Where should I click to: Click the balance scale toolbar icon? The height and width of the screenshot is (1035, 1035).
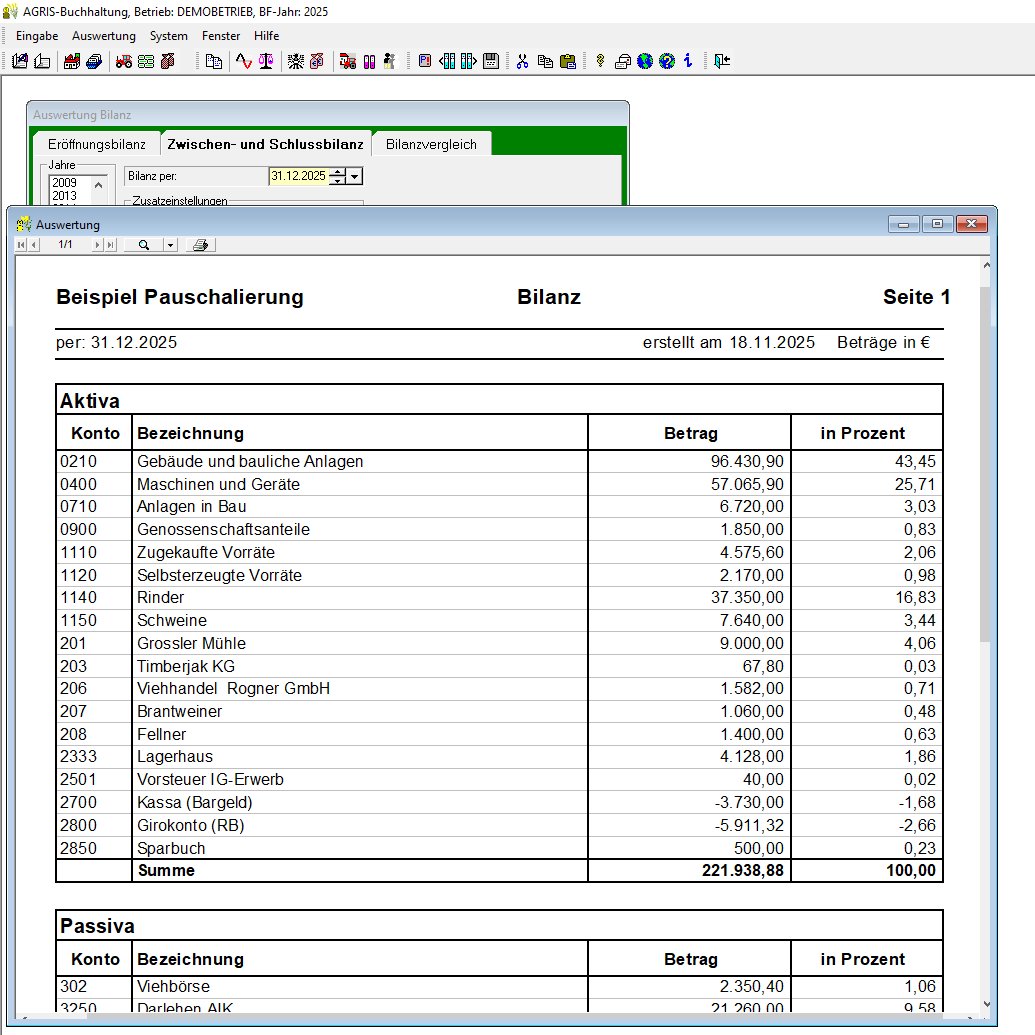pyautogui.click(x=266, y=61)
